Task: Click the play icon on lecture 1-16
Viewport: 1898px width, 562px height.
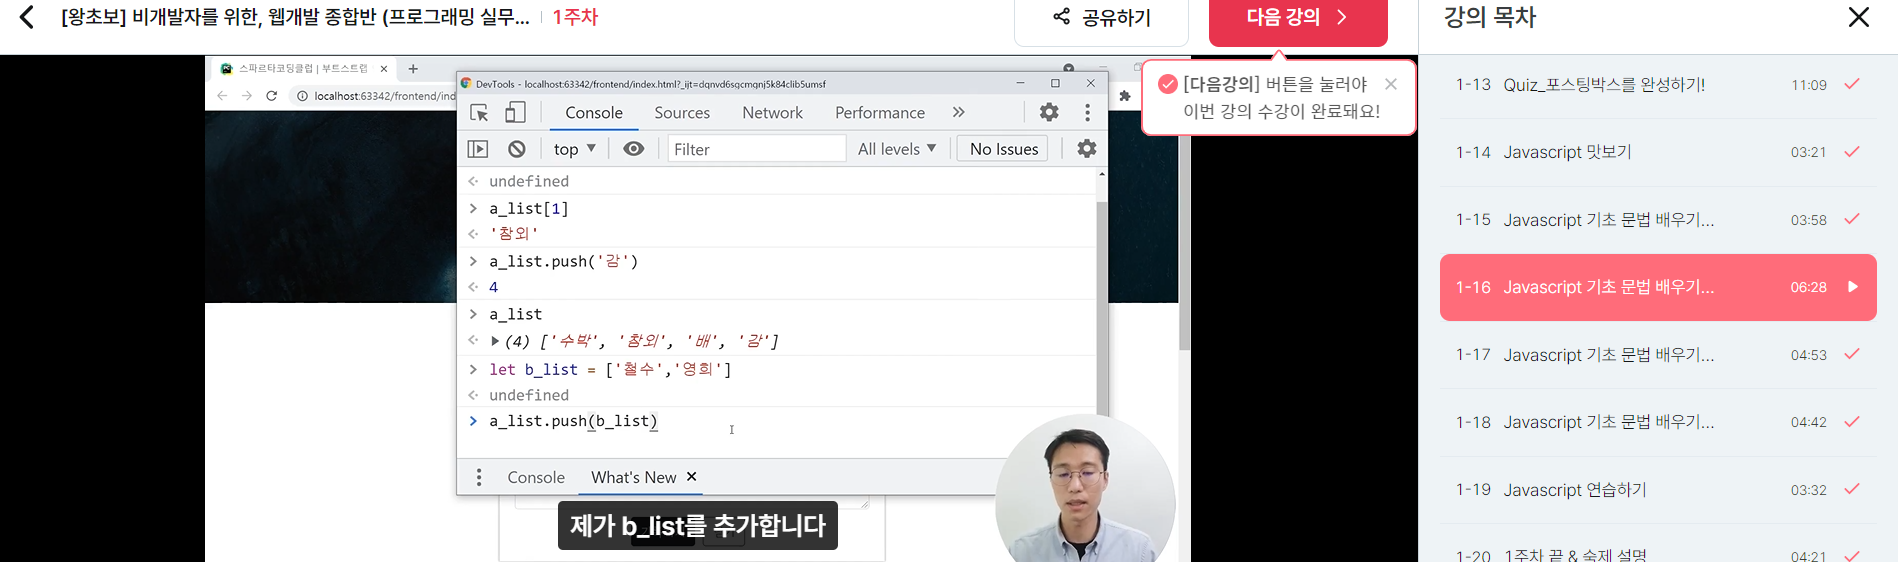Action: pyautogui.click(x=1852, y=287)
